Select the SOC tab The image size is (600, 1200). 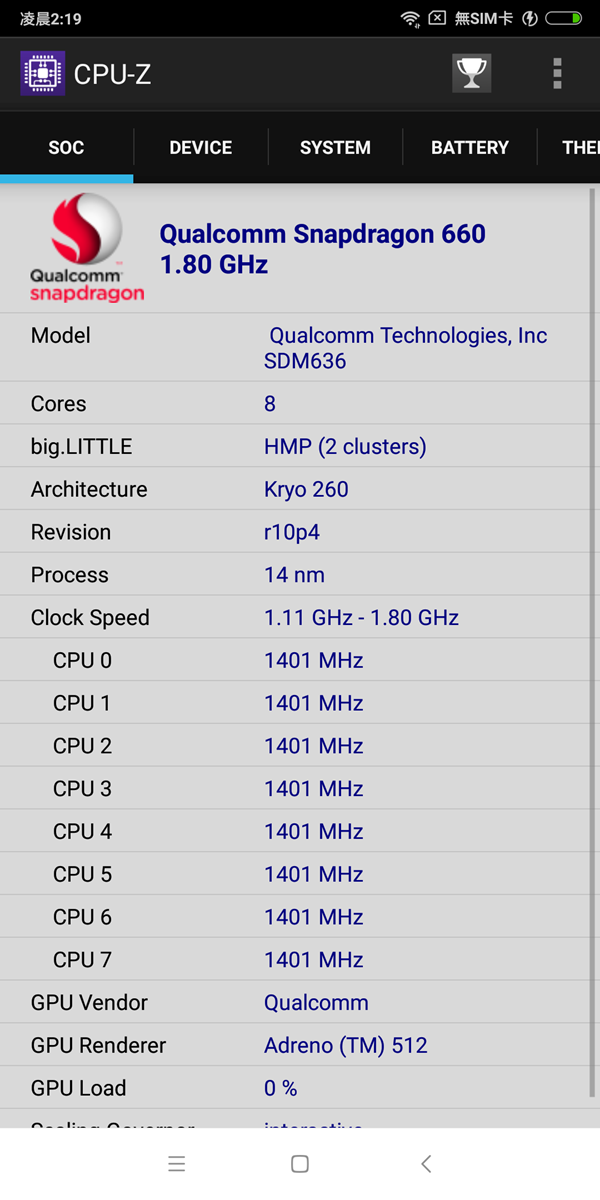[x=66, y=147]
